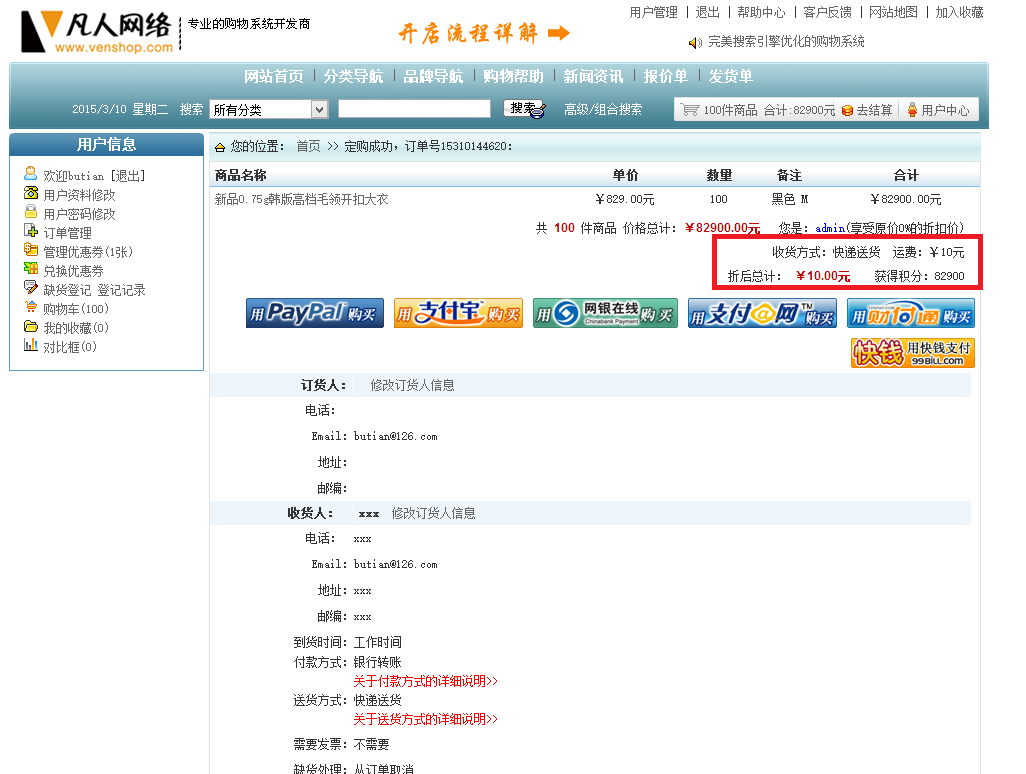Click the 用户中心 person icon
The height and width of the screenshot is (774, 1026).
pyautogui.click(x=911, y=110)
